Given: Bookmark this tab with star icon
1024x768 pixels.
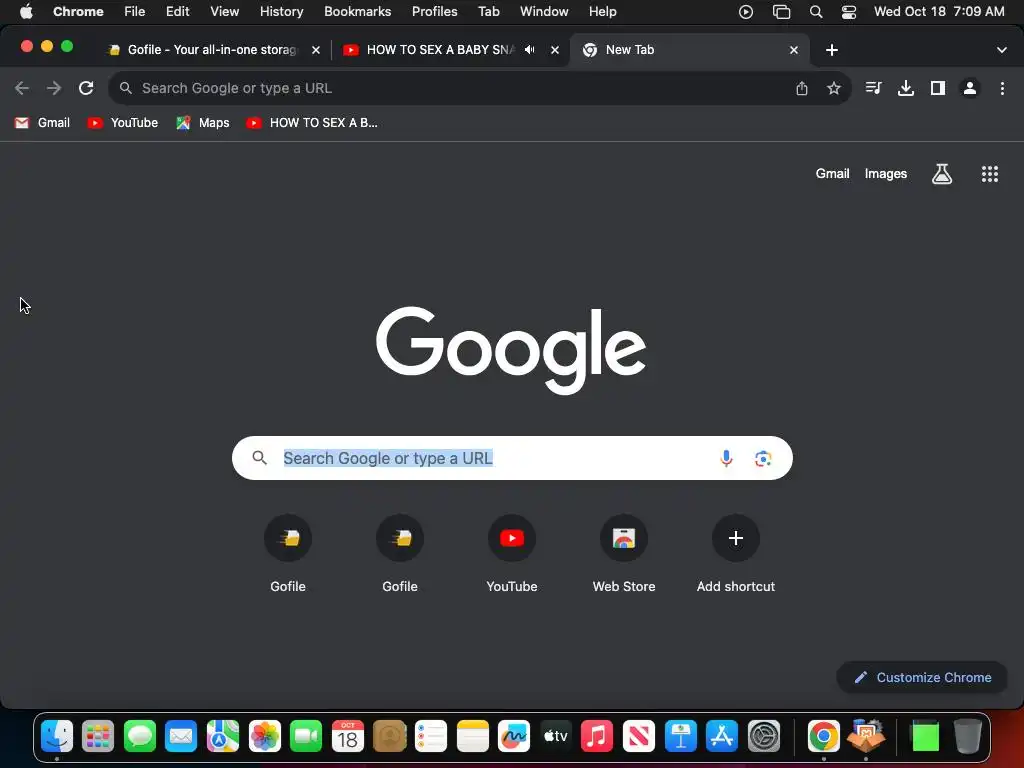Looking at the screenshot, I should tap(834, 88).
